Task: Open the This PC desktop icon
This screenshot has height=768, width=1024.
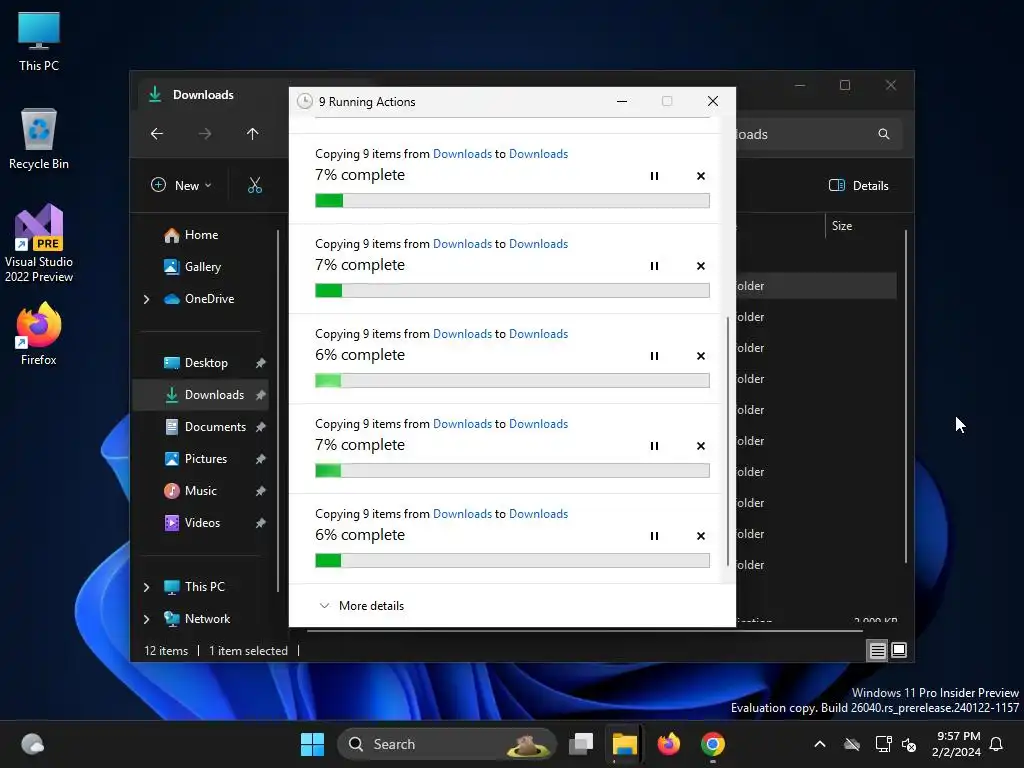Action: pyautogui.click(x=39, y=41)
